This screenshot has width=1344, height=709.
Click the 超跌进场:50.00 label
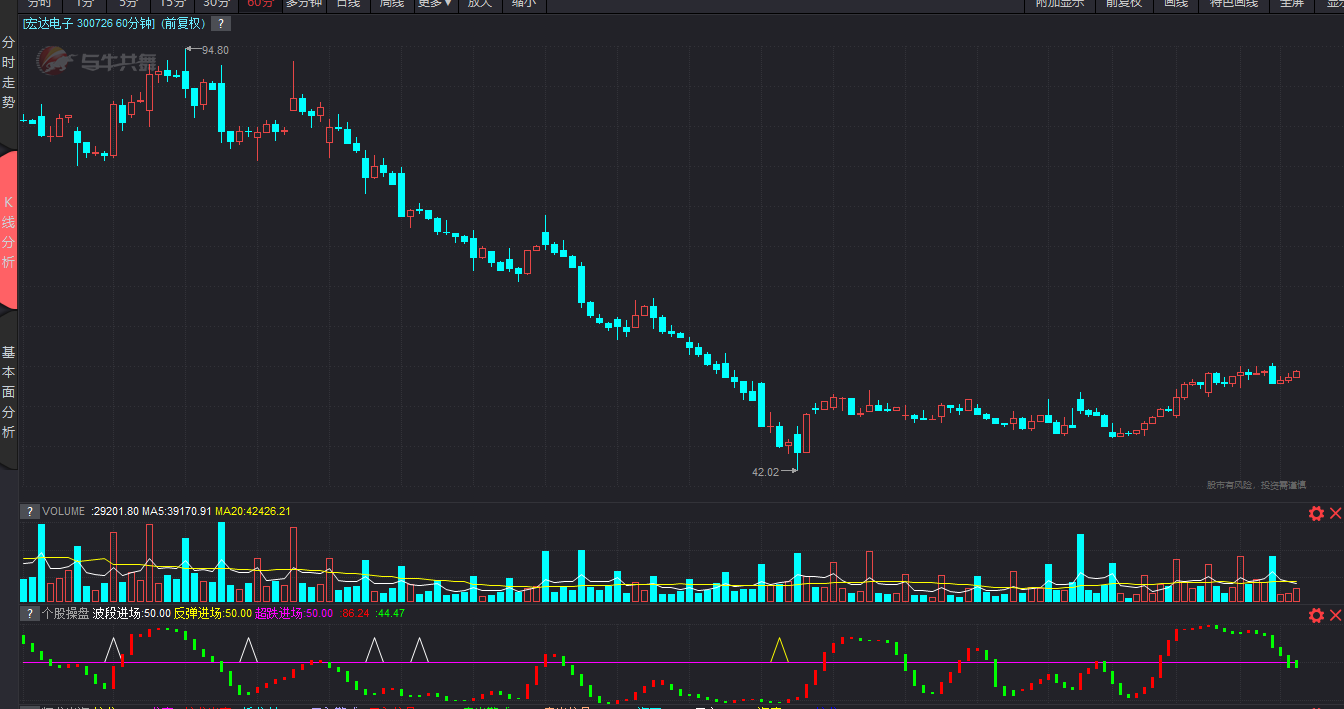point(294,613)
